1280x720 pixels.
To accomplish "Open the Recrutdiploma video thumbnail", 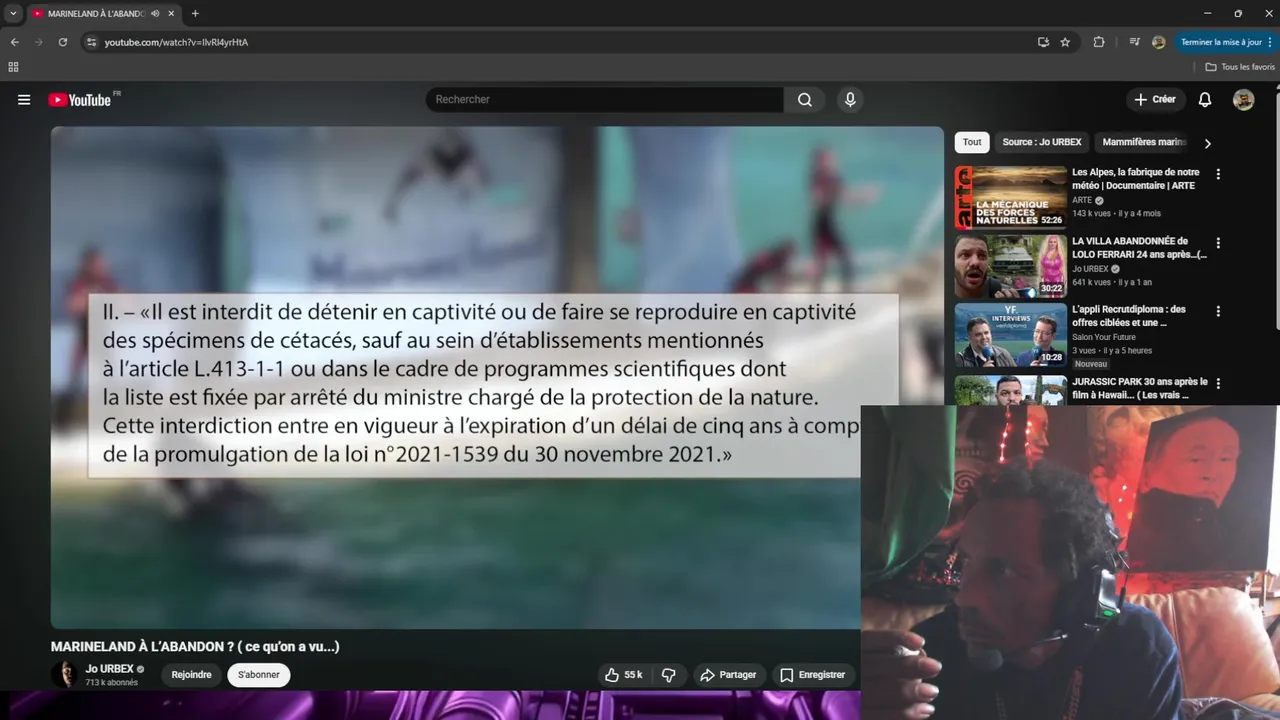I will coord(1011,336).
